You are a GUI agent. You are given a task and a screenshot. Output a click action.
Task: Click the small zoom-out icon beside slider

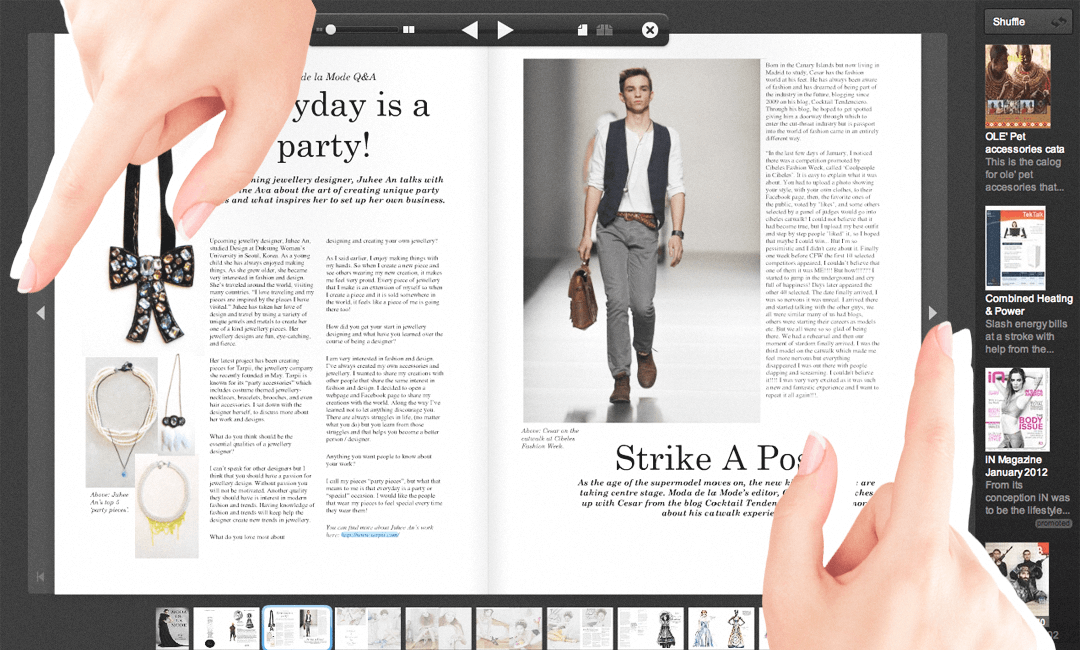pyautogui.click(x=319, y=30)
